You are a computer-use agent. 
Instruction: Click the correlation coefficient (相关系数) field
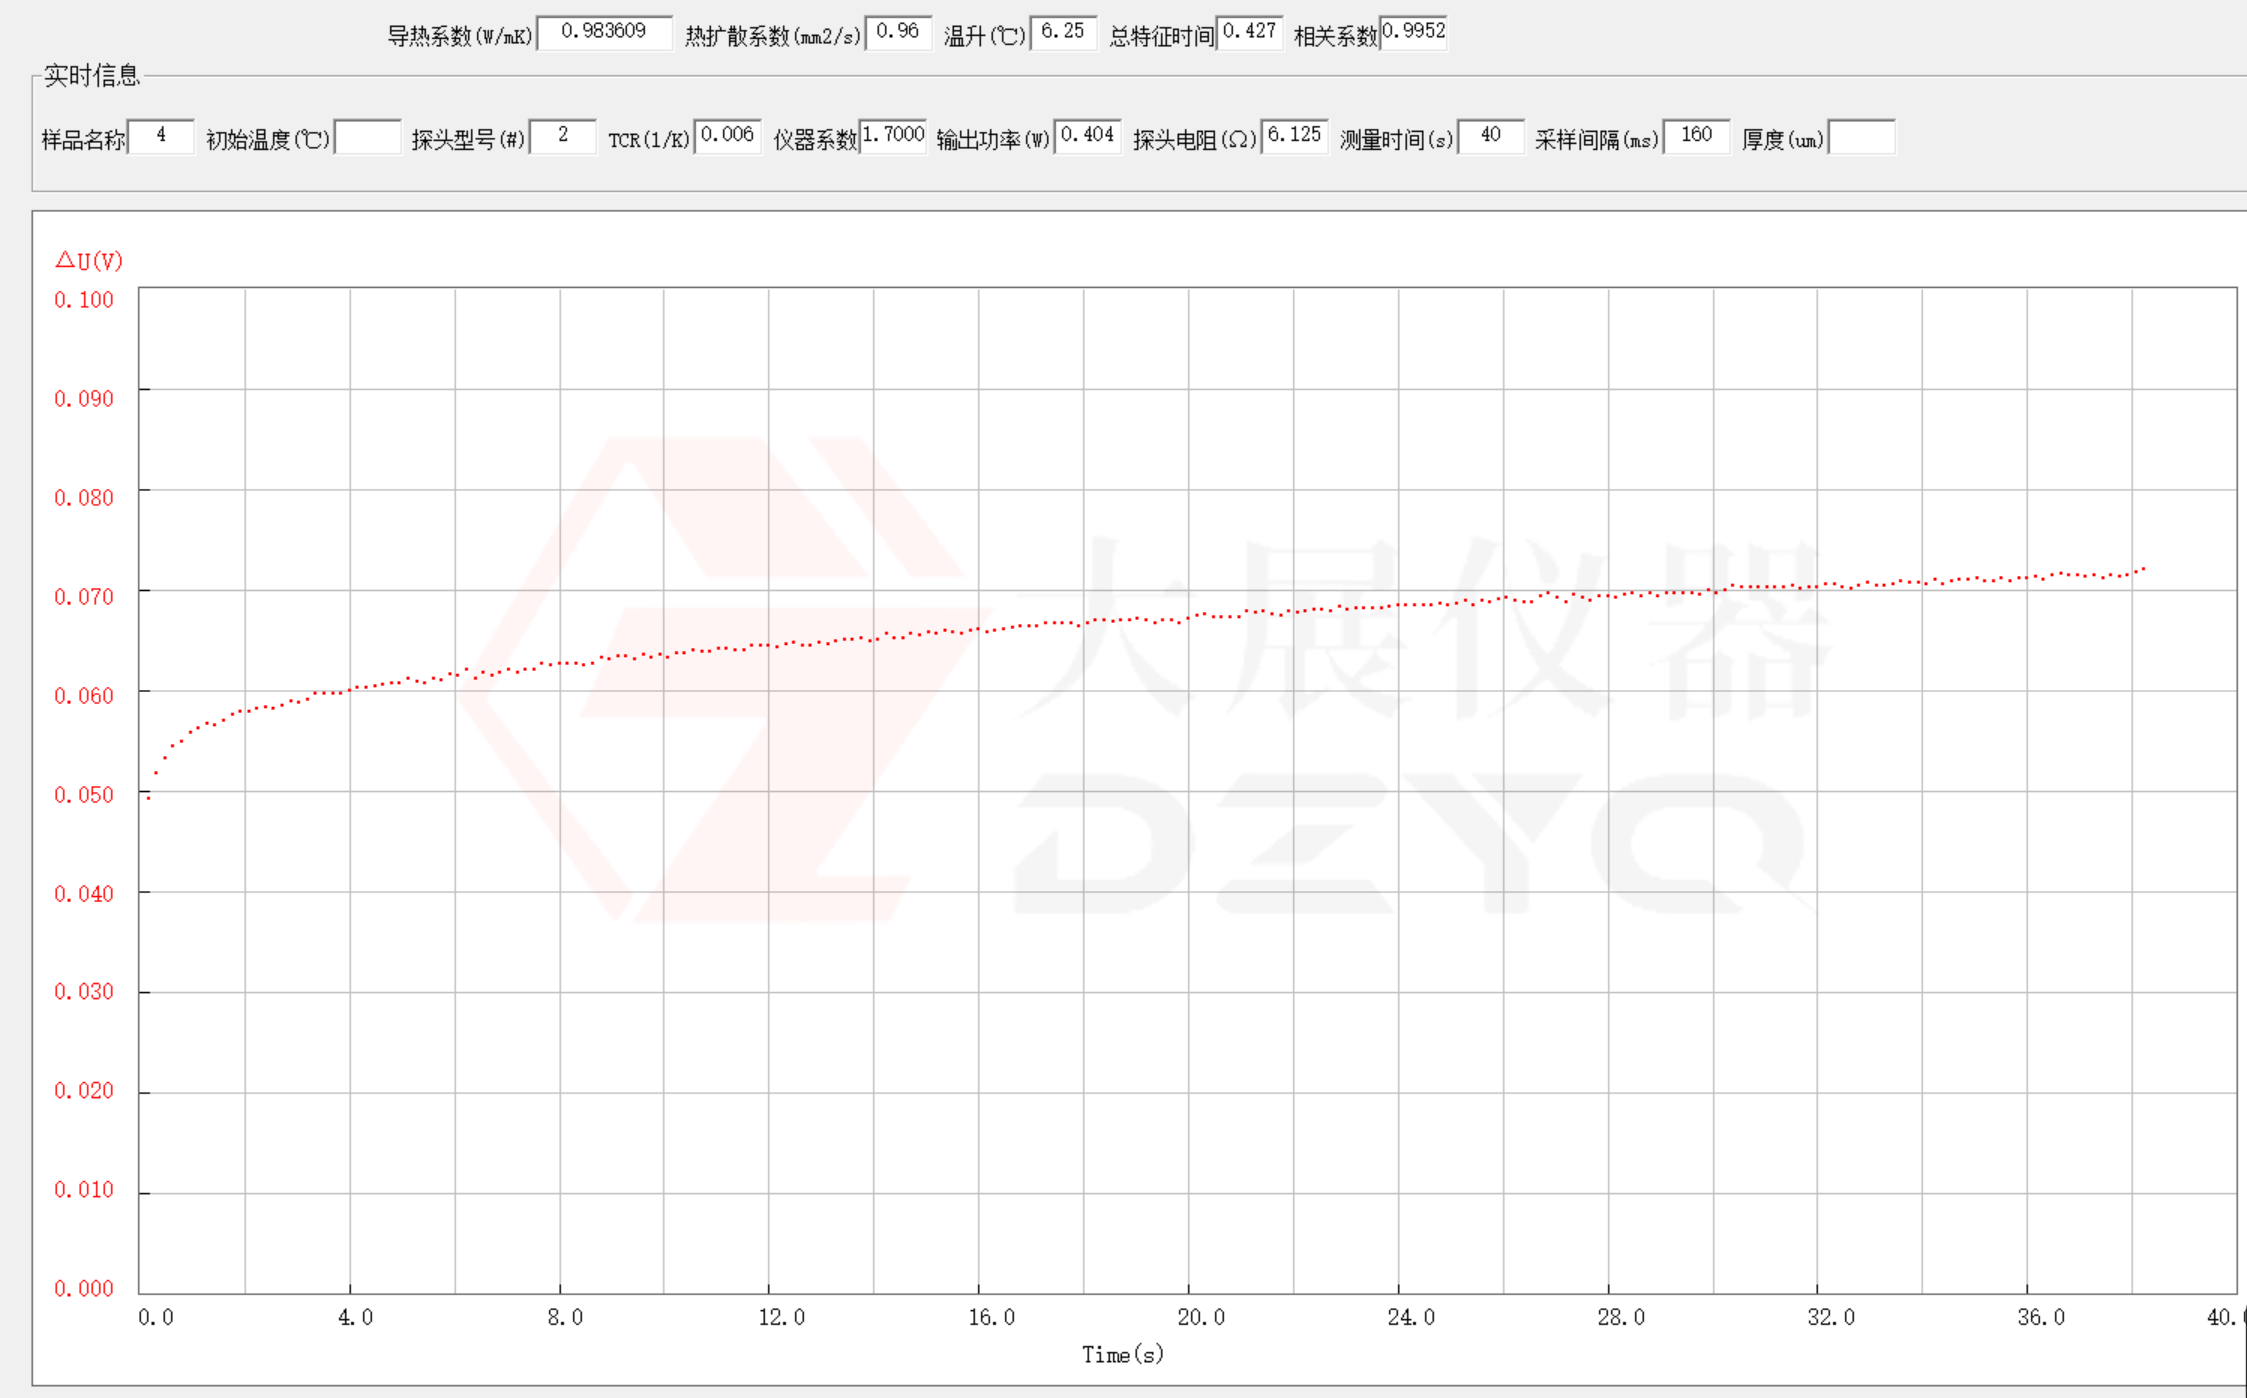pos(1412,32)
